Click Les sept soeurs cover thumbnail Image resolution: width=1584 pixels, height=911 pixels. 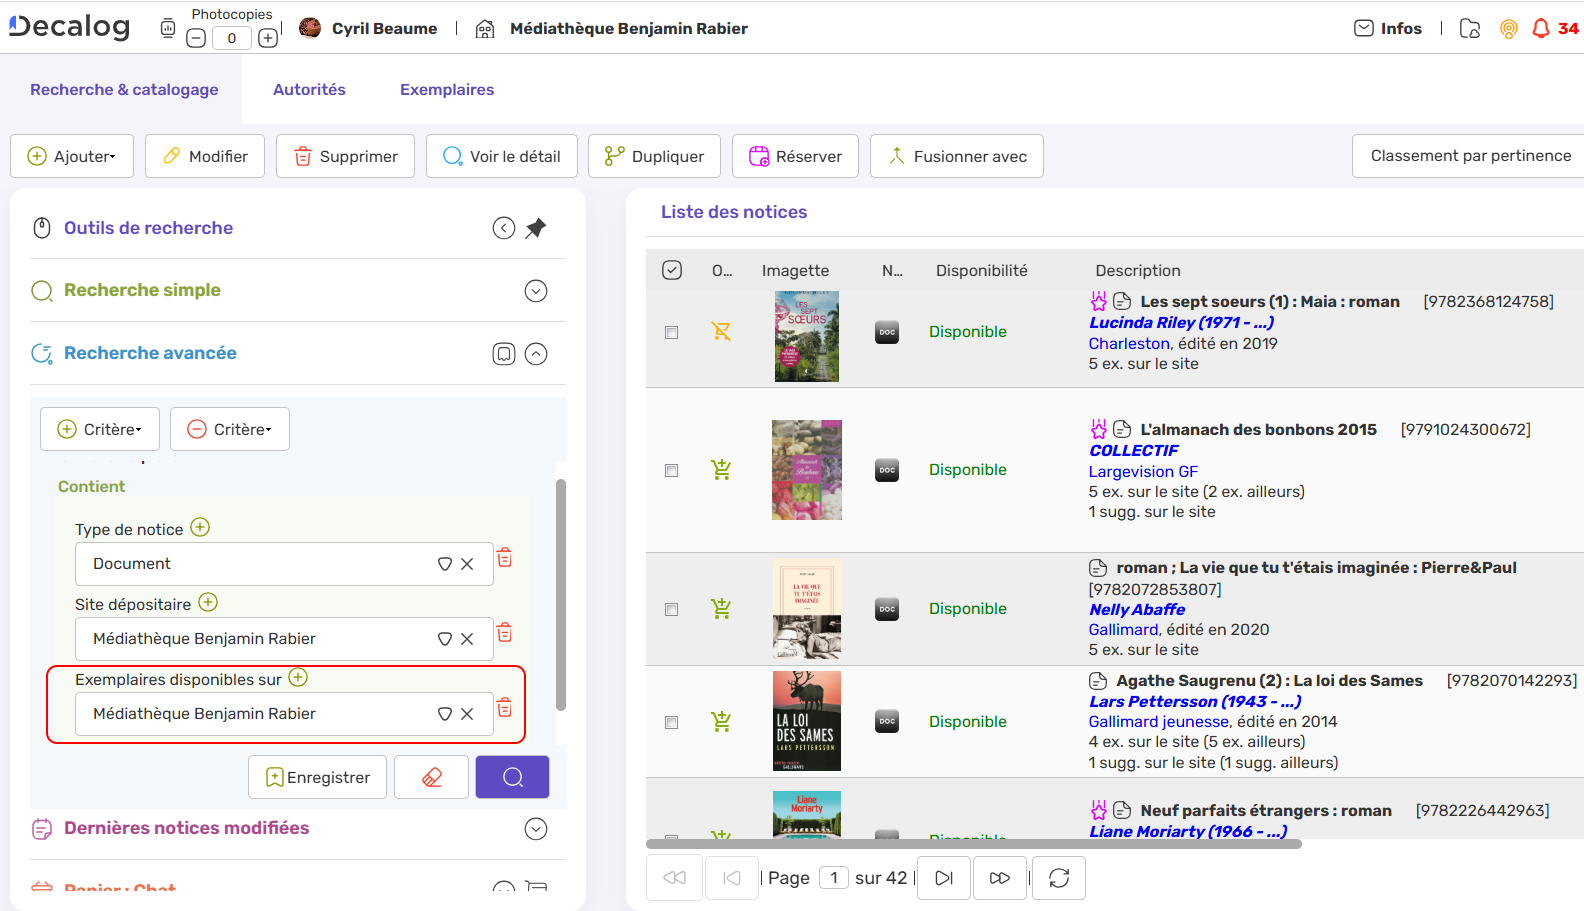point(807,336)
